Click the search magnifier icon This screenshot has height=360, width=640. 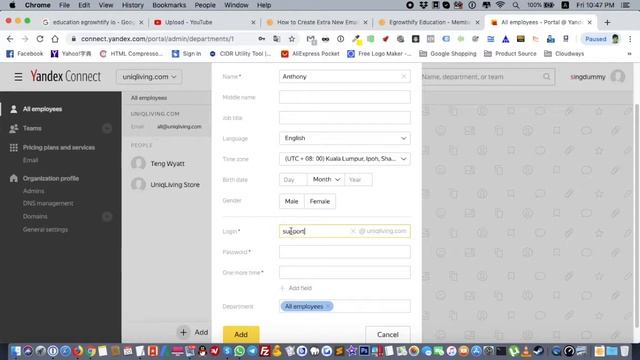547,76
